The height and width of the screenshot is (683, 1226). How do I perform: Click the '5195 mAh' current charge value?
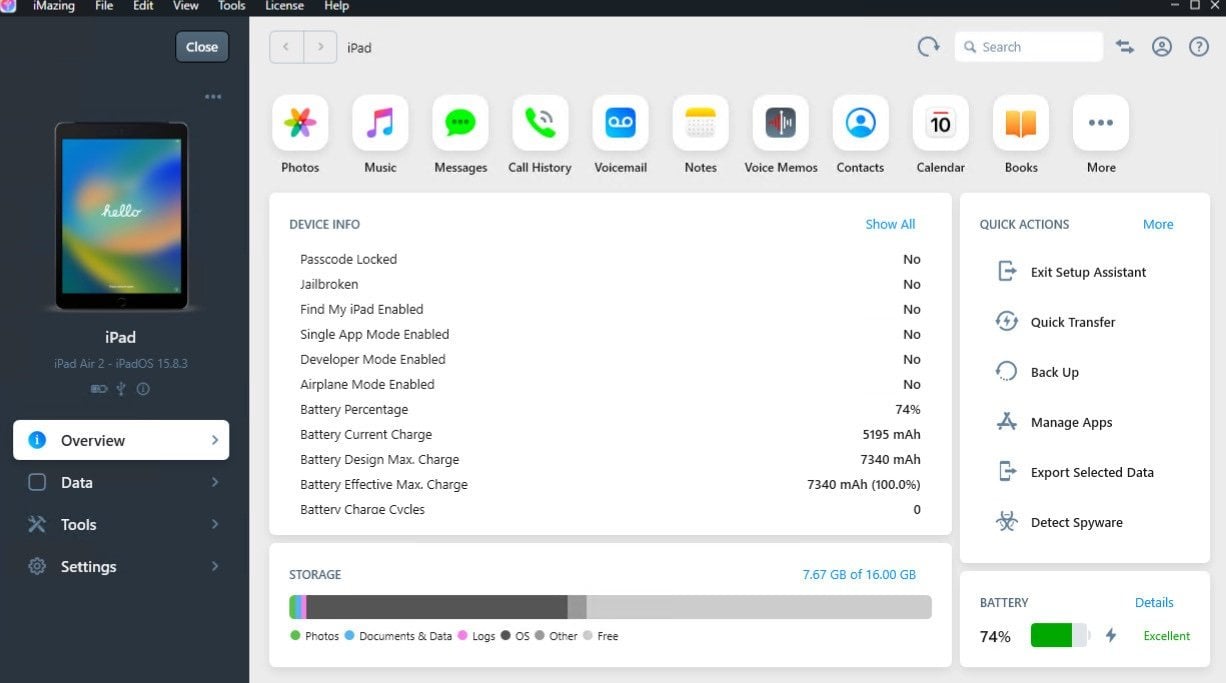coord(891,434)
